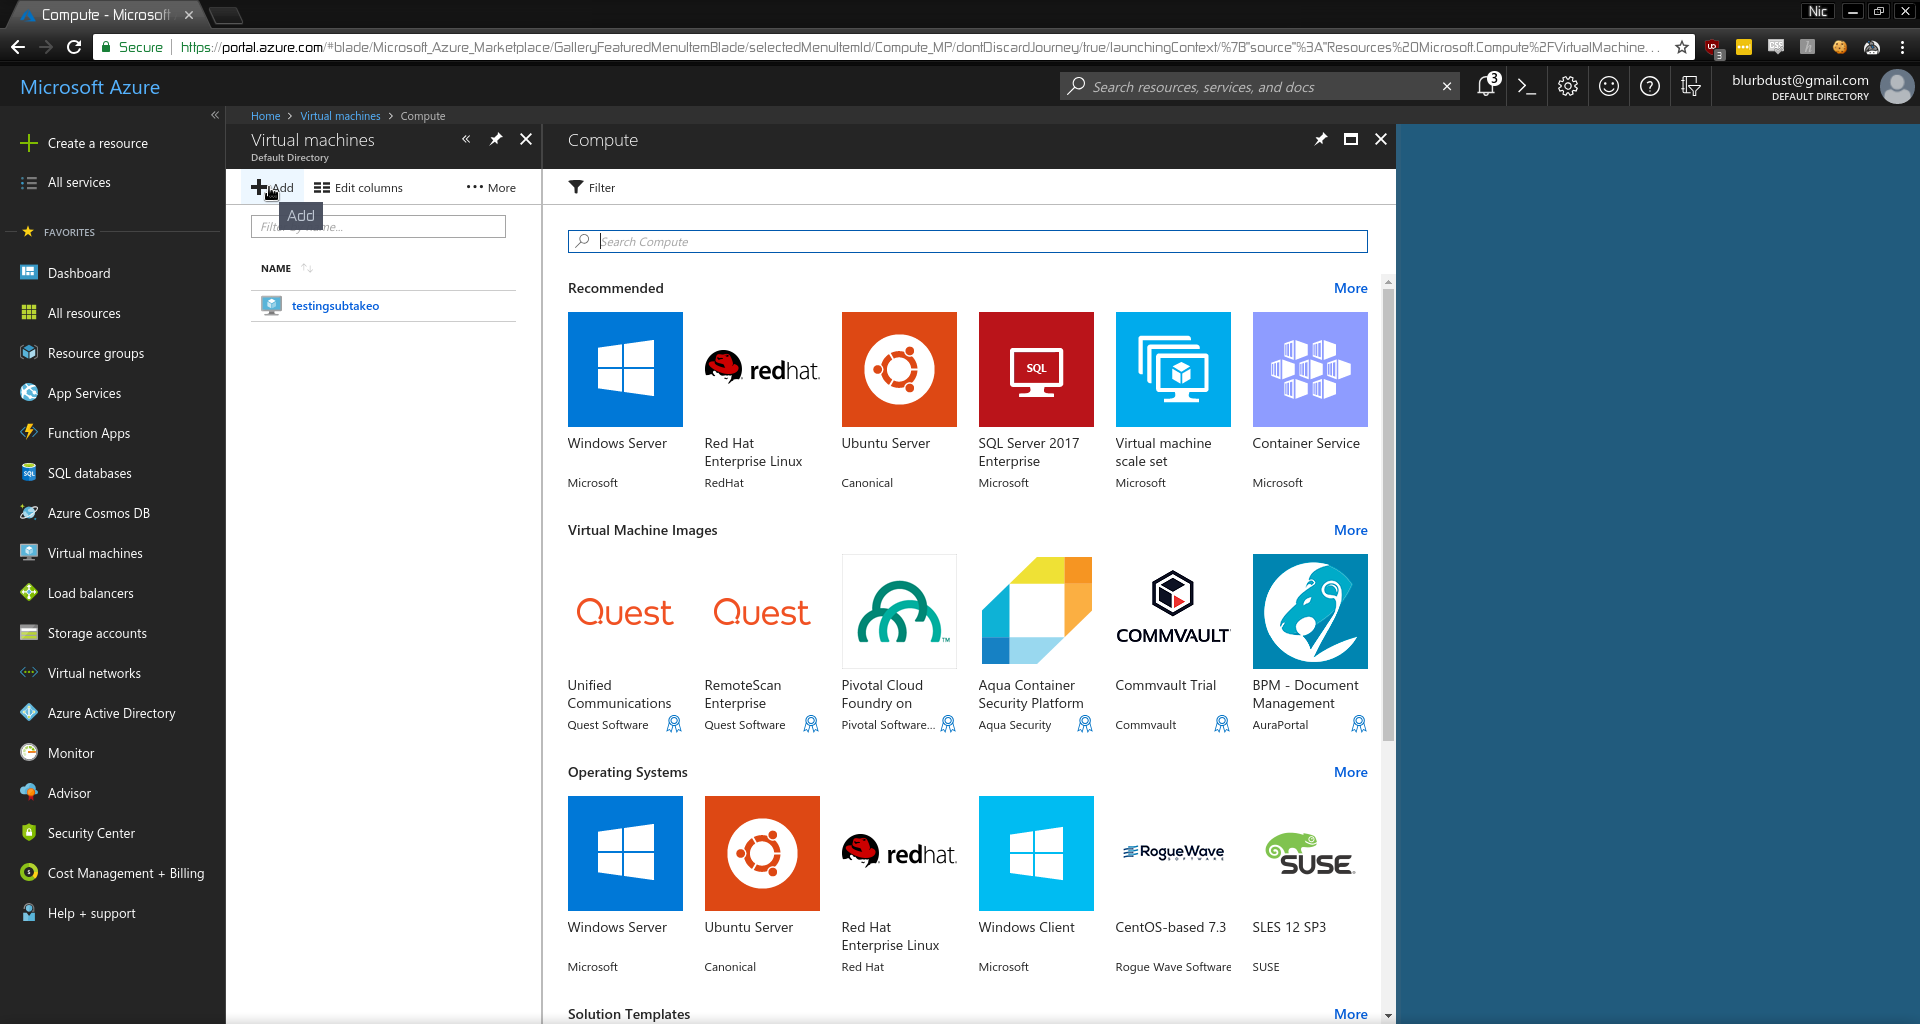Screen dimensions: 1920x1024
Task: Send feedback via smiley icon
Action: (1609, 87)
